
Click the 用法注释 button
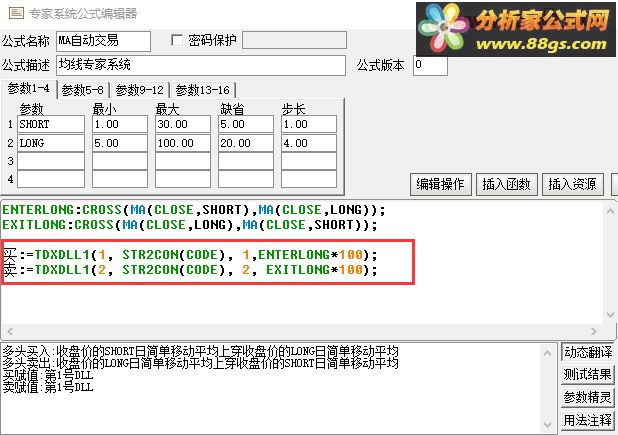(588, 420)
